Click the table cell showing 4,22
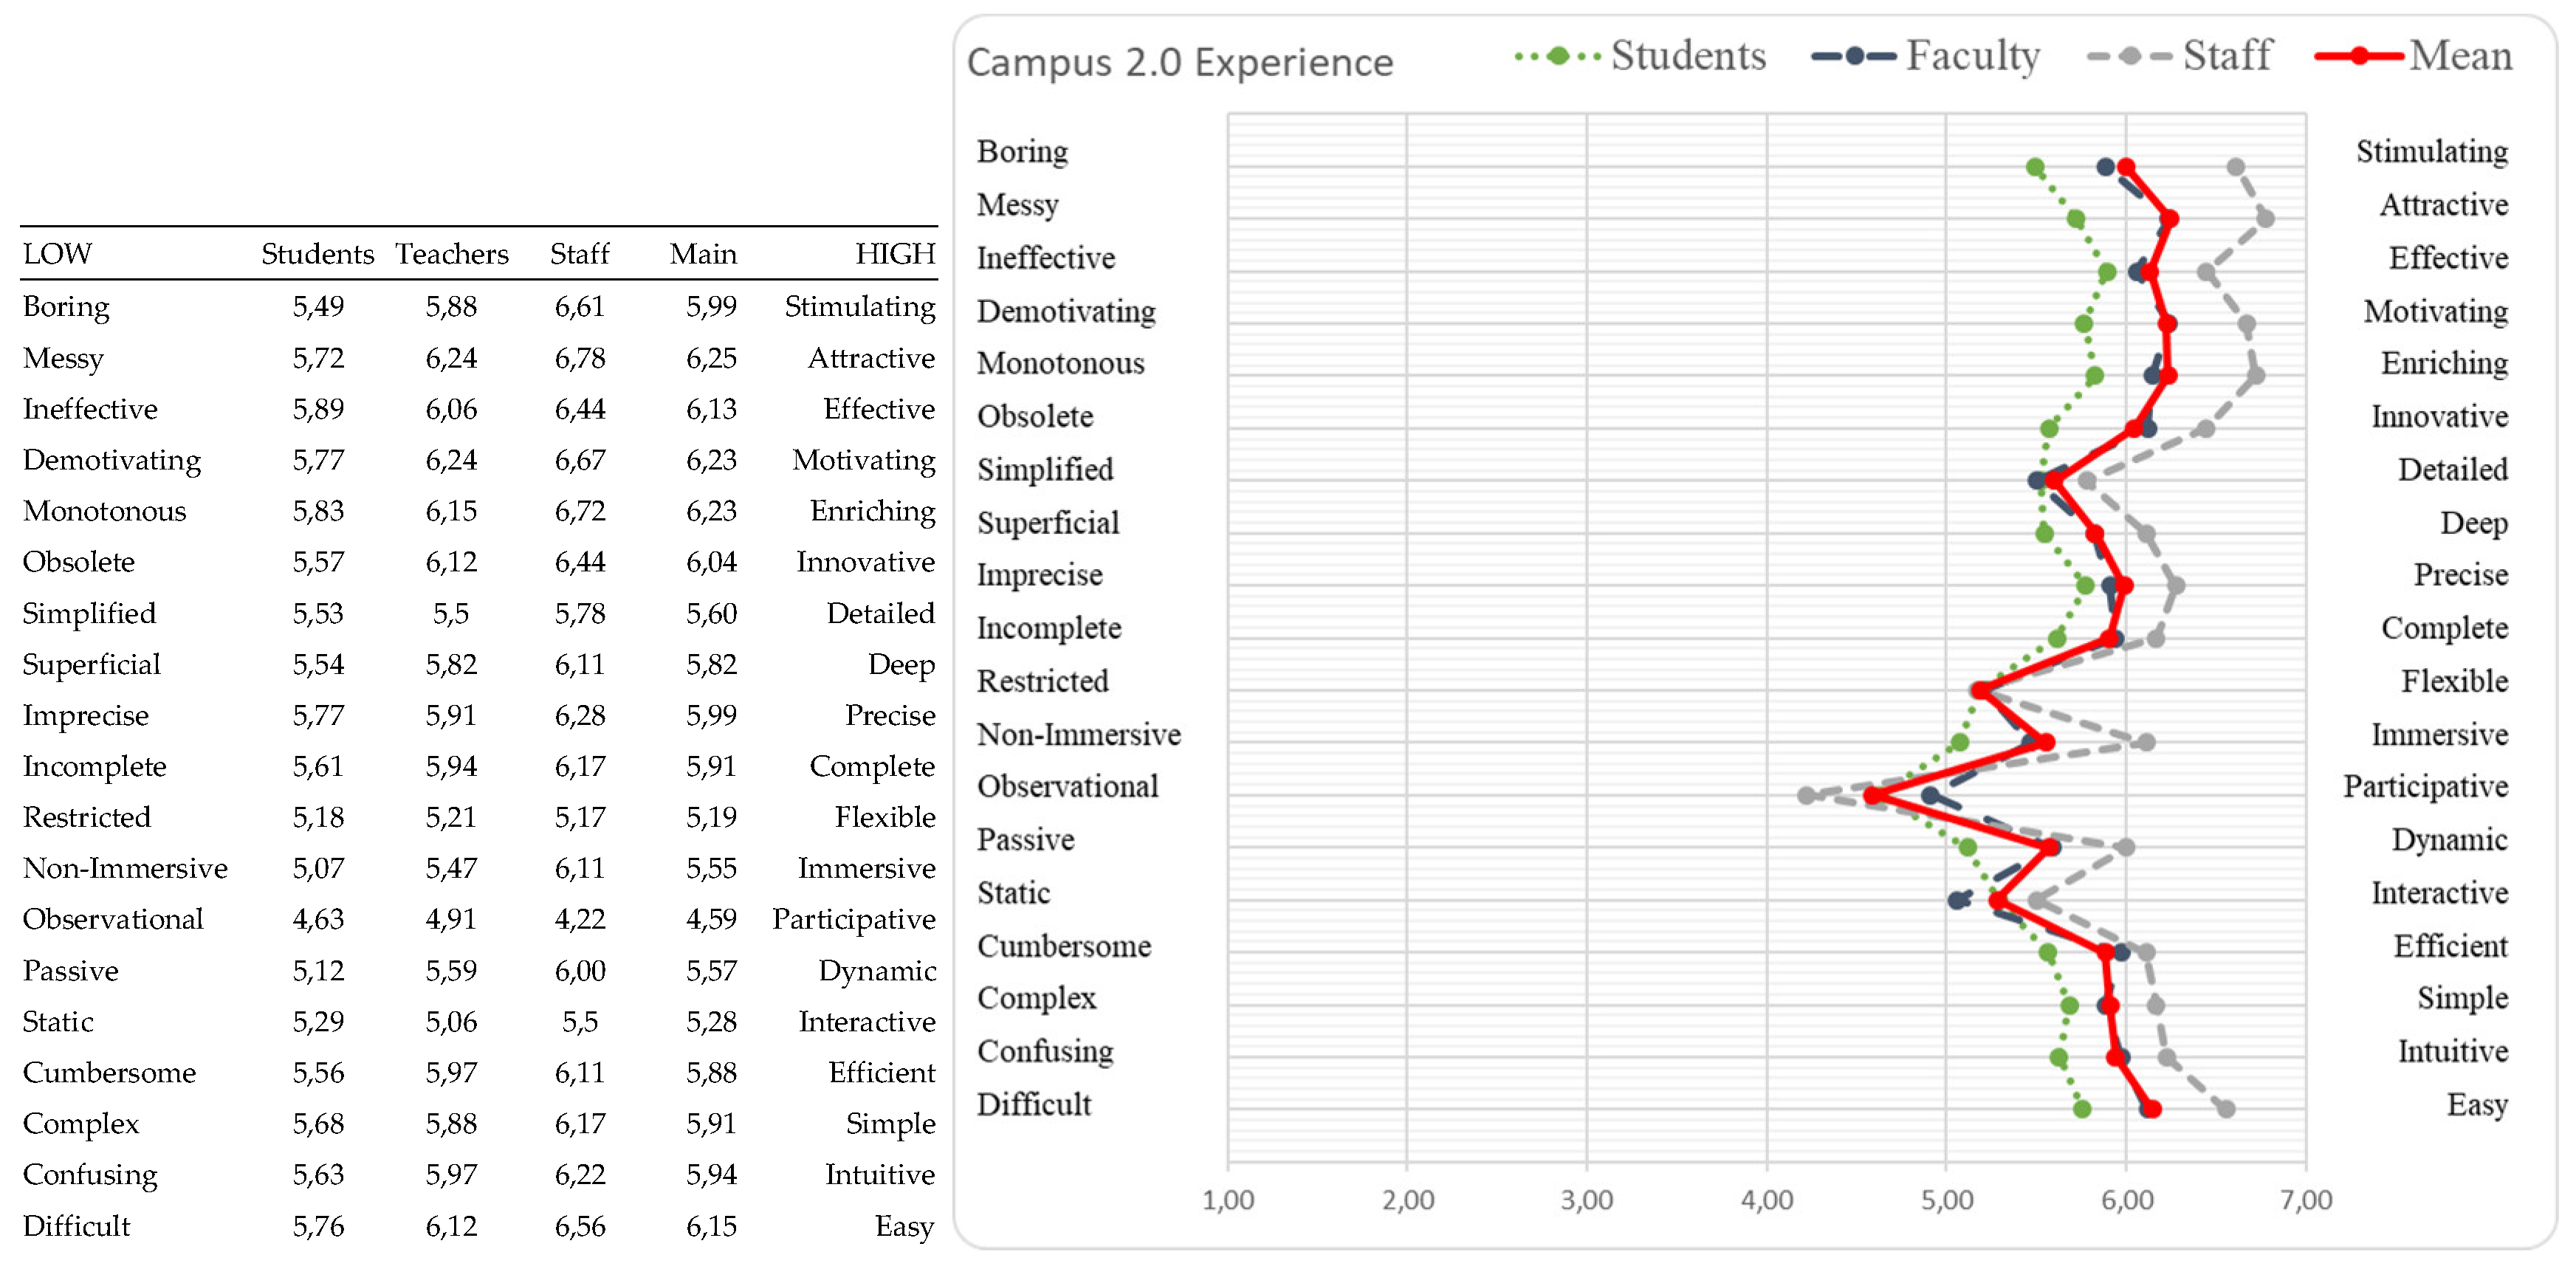This screenshot has height=1269, width=2576. (x=580, y=919)
